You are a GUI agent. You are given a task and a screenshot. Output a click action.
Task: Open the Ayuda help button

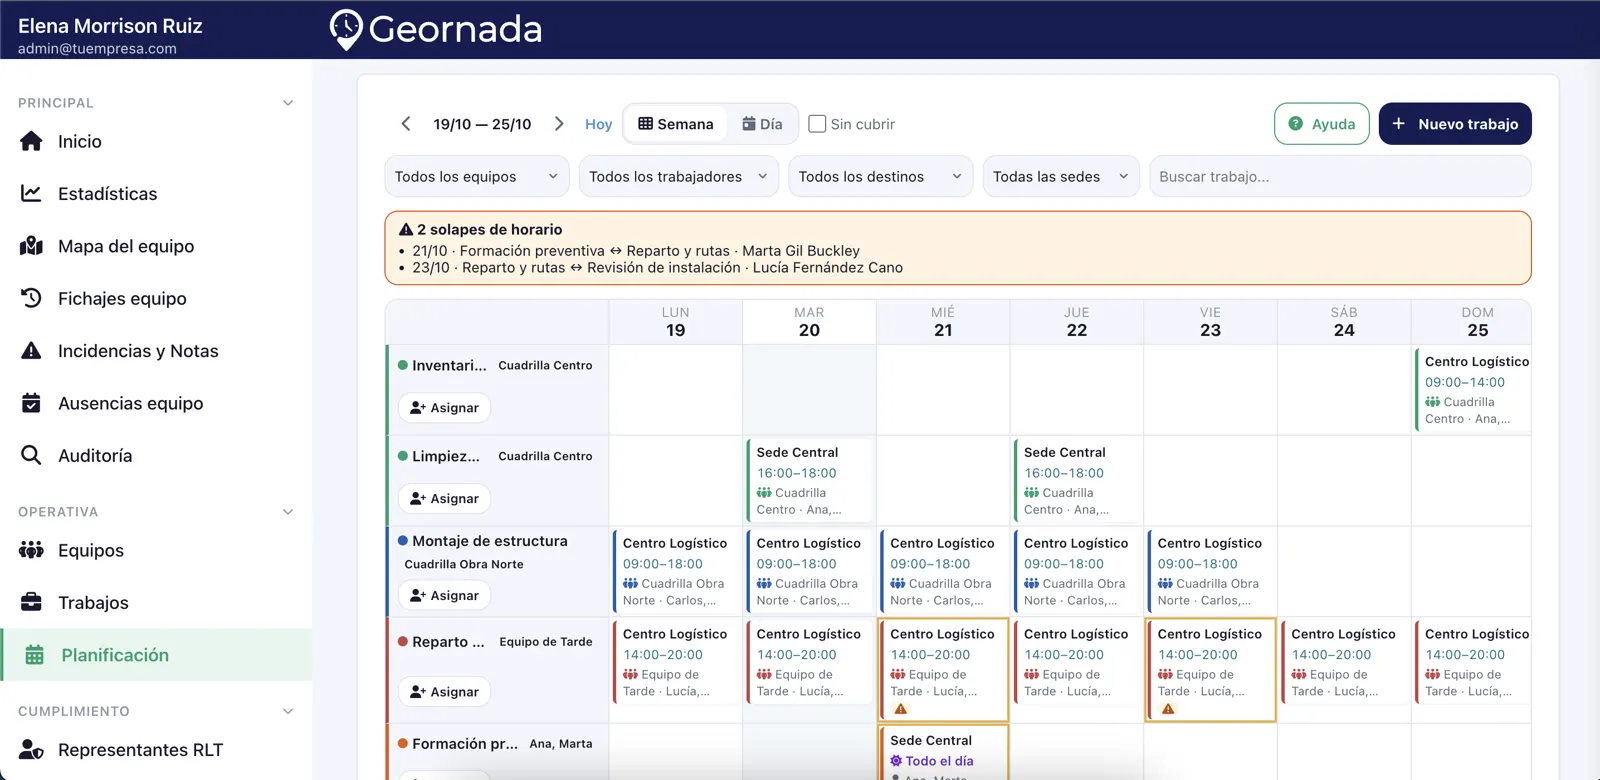coord(1322,124)
